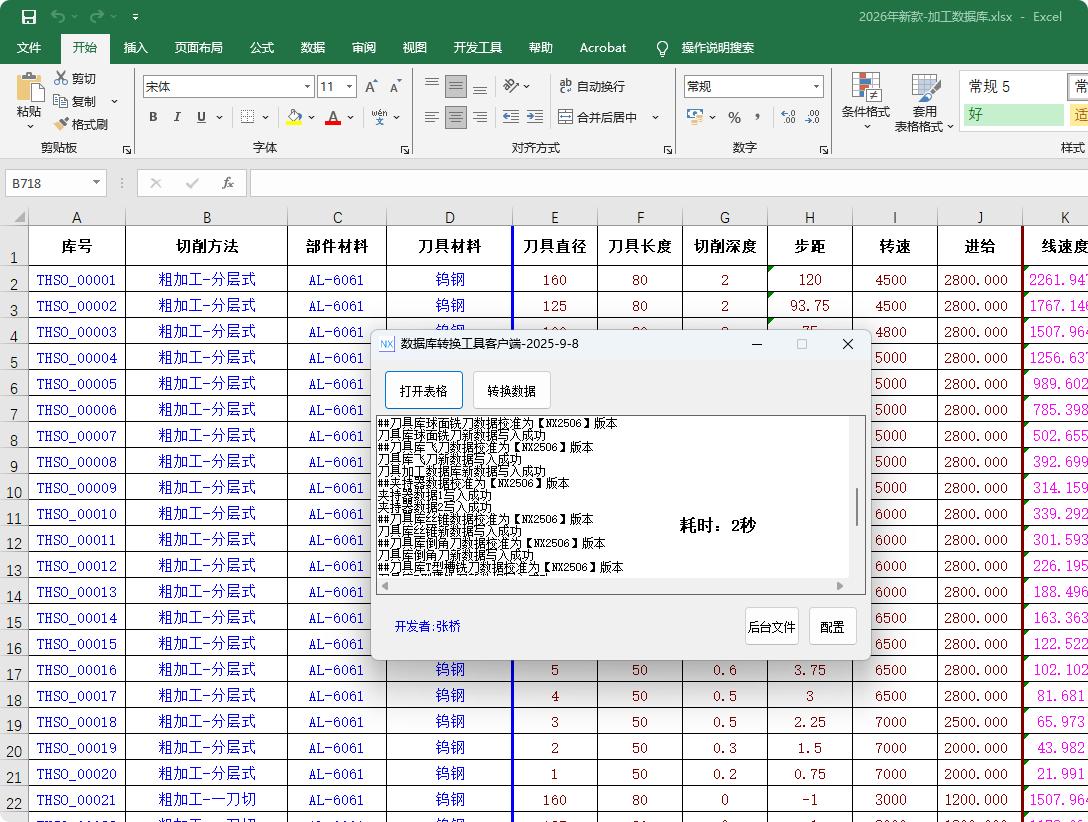
Task: Apply the borders grid icon
Action: point(247,117)
